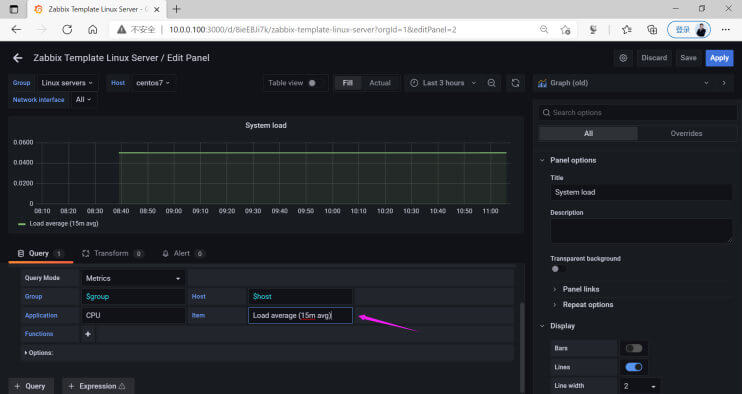Open the Query Mode Metrics dropdown

pyautogui.click(x=132, y=278)
